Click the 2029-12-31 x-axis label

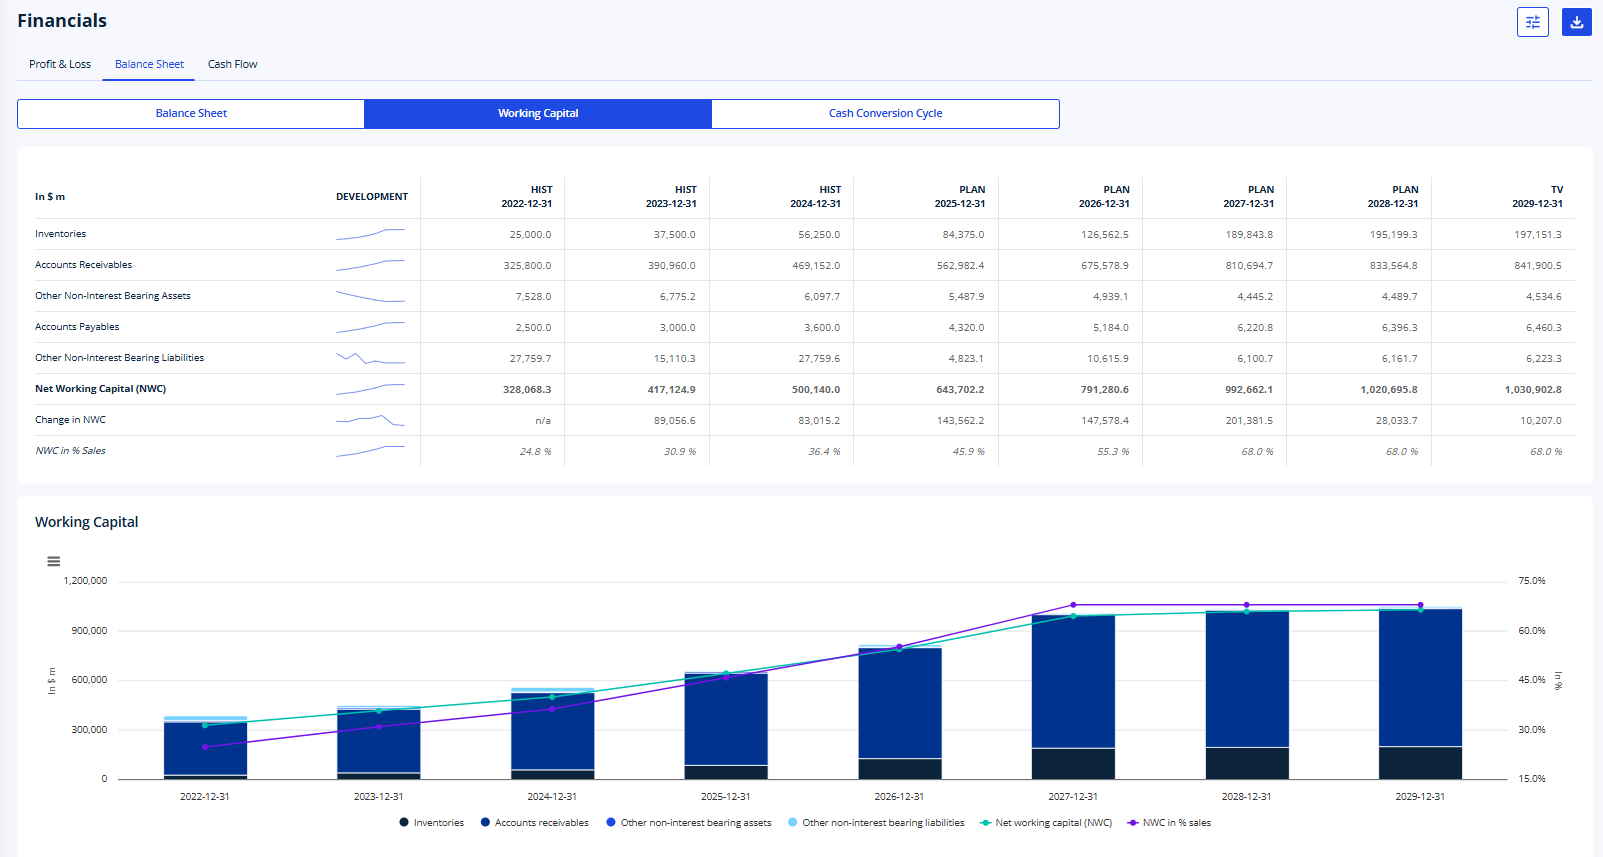[x=1420, y=797]
